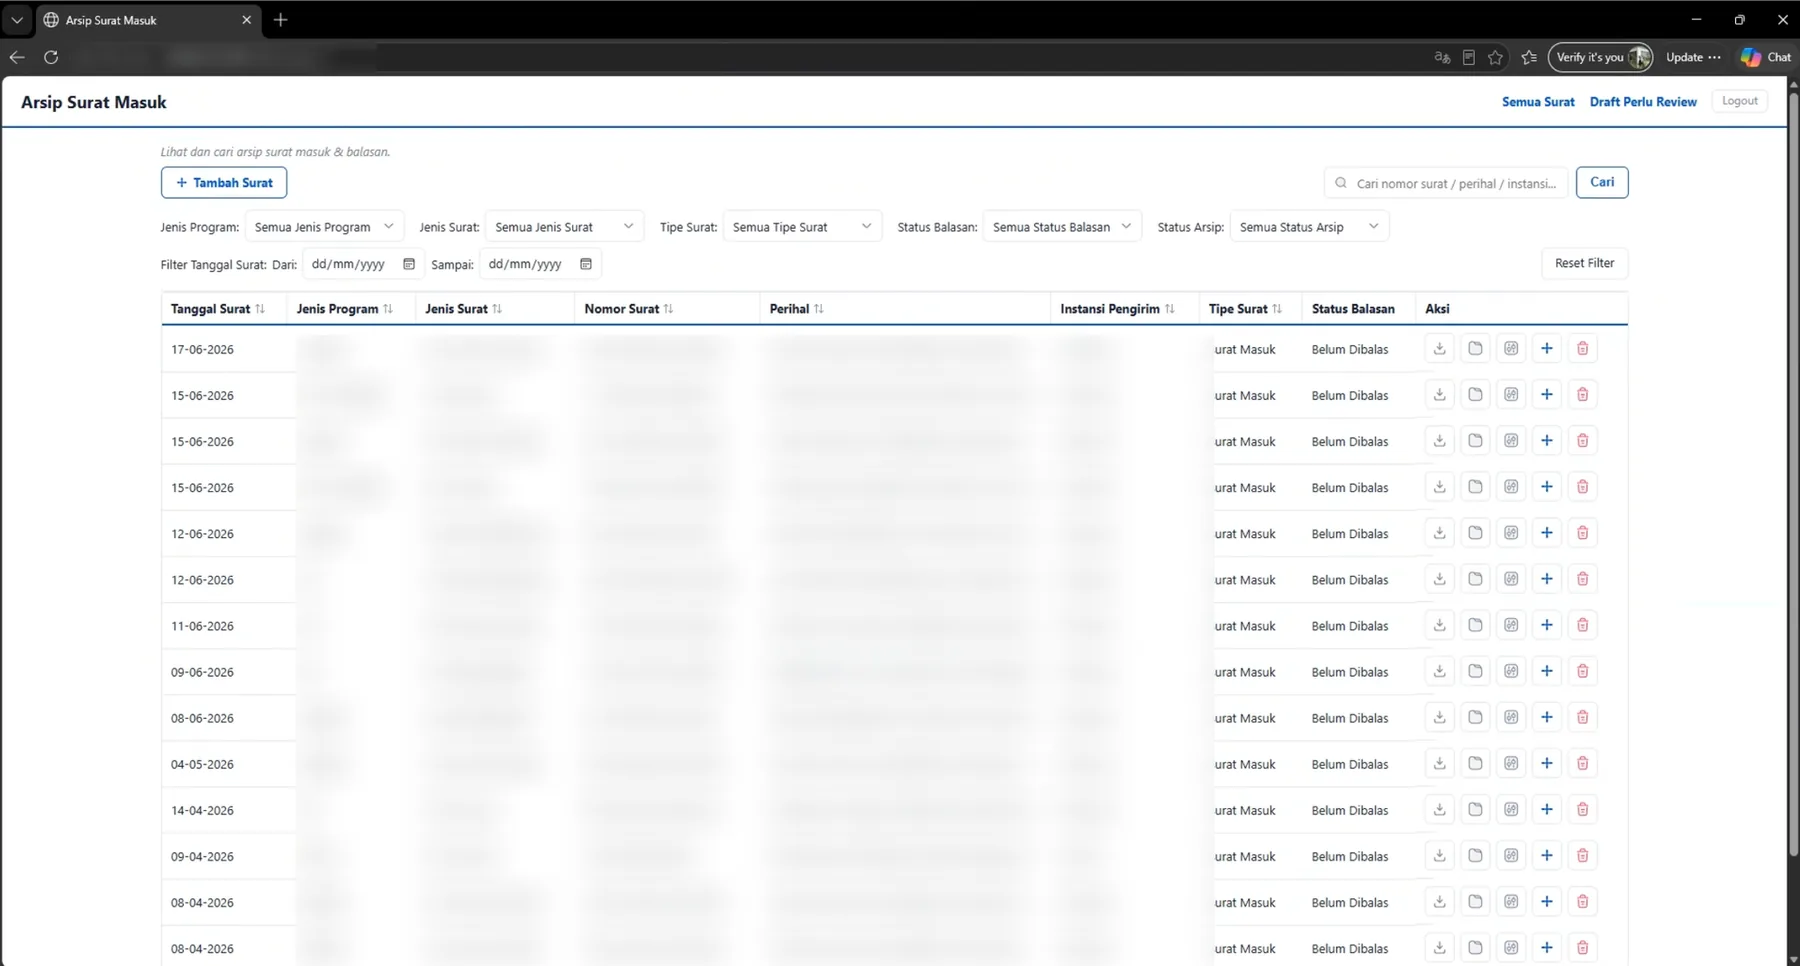Click the Tambah Surat button

click(x=224, y=183)
